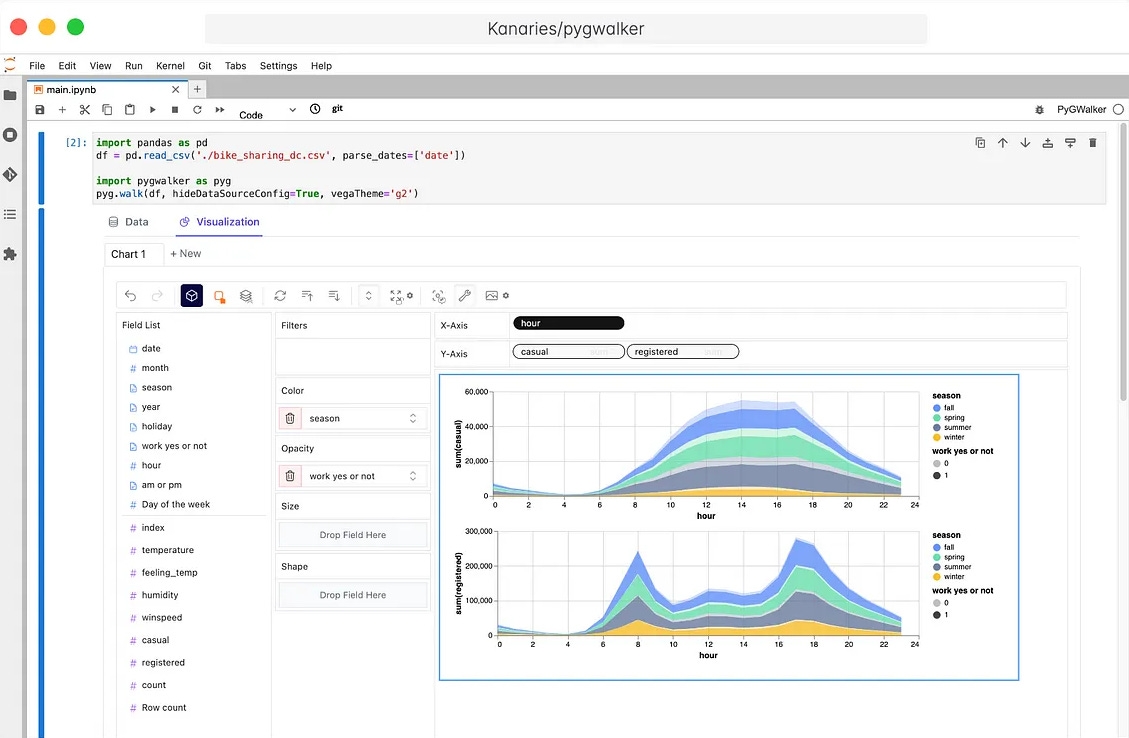Click the transpose axes icon

(280, 296)
